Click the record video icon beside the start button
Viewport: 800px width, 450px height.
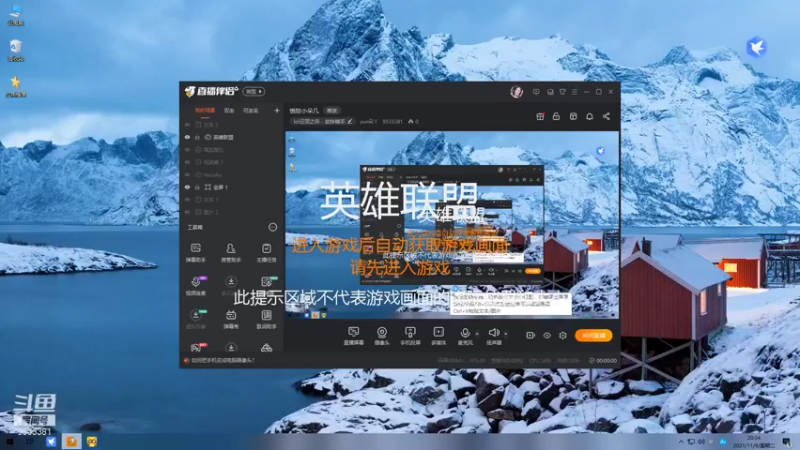point(531,335)
